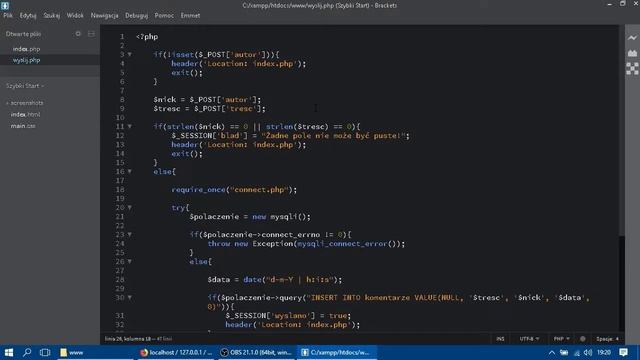Switch to OBS 21.1.0 taskbar window

[256, 352]
